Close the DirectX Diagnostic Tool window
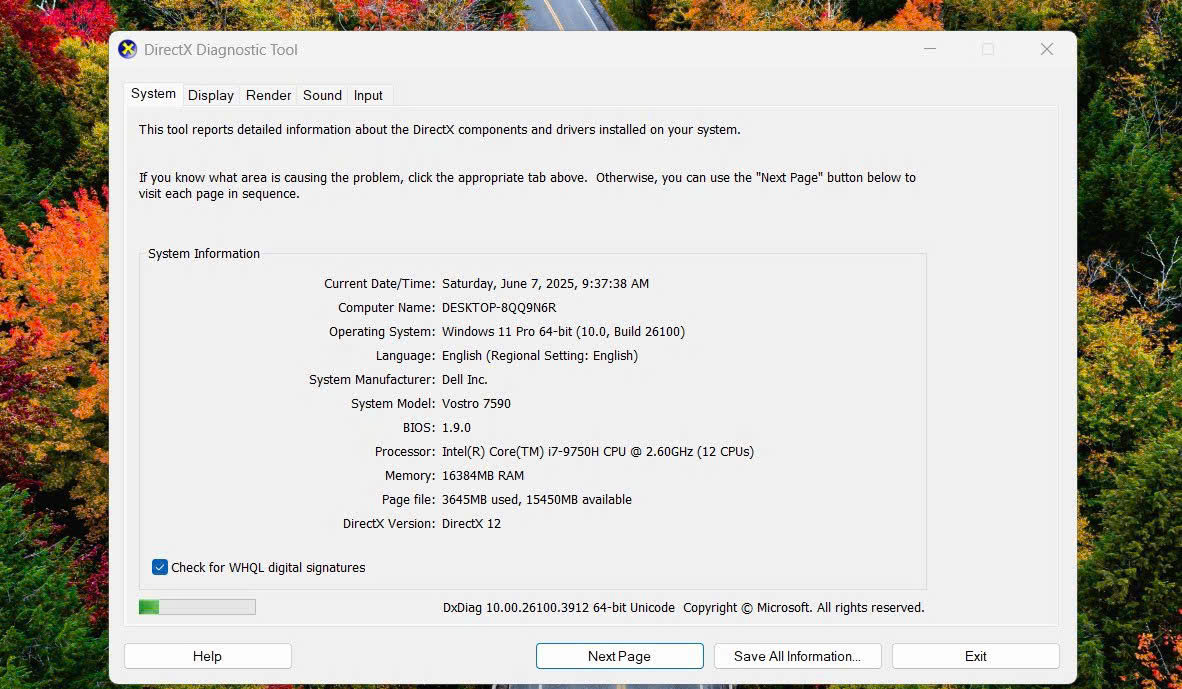This screenshot has height=689, width=1182. pyautogui.click(x=1046, y=49)
